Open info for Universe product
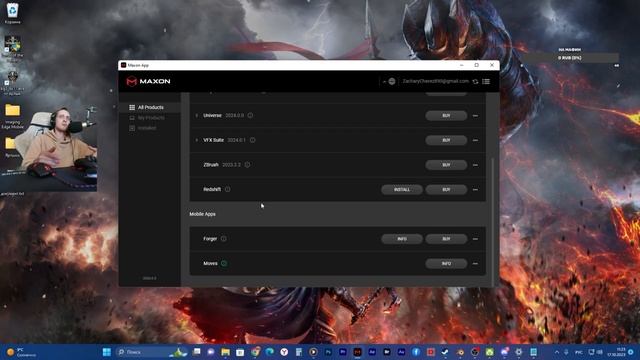Screen dimensions: 640x360 250,116
